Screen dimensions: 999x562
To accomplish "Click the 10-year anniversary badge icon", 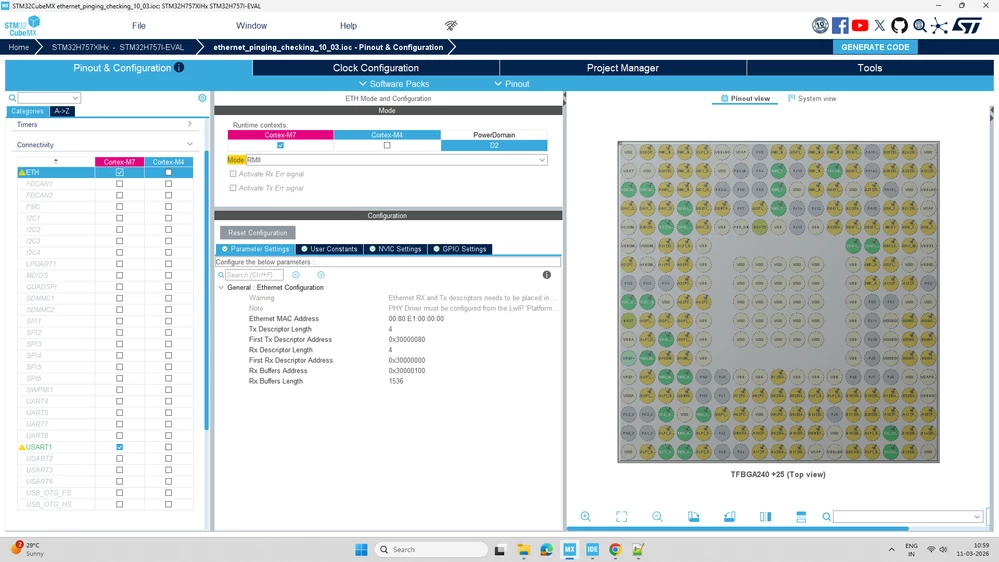I will [820, 25].
